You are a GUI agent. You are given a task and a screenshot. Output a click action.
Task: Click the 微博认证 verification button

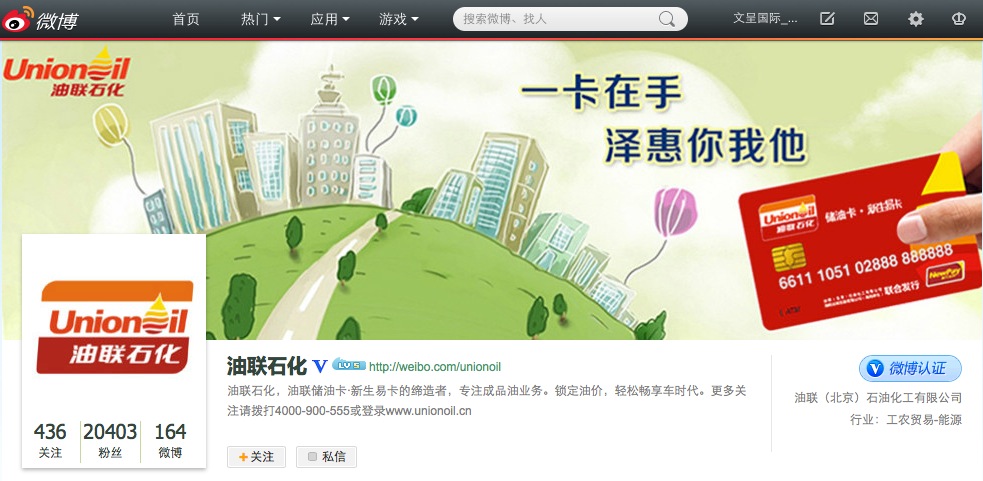910,368
